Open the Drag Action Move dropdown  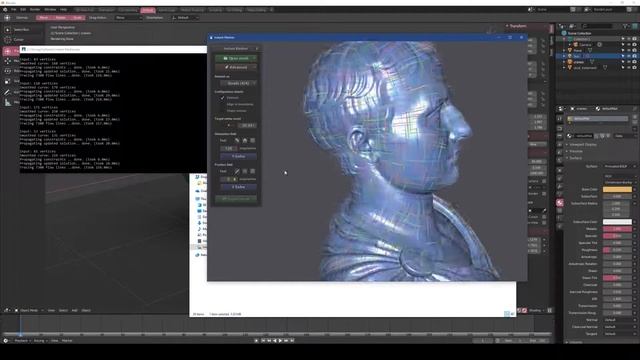[128, 18]
